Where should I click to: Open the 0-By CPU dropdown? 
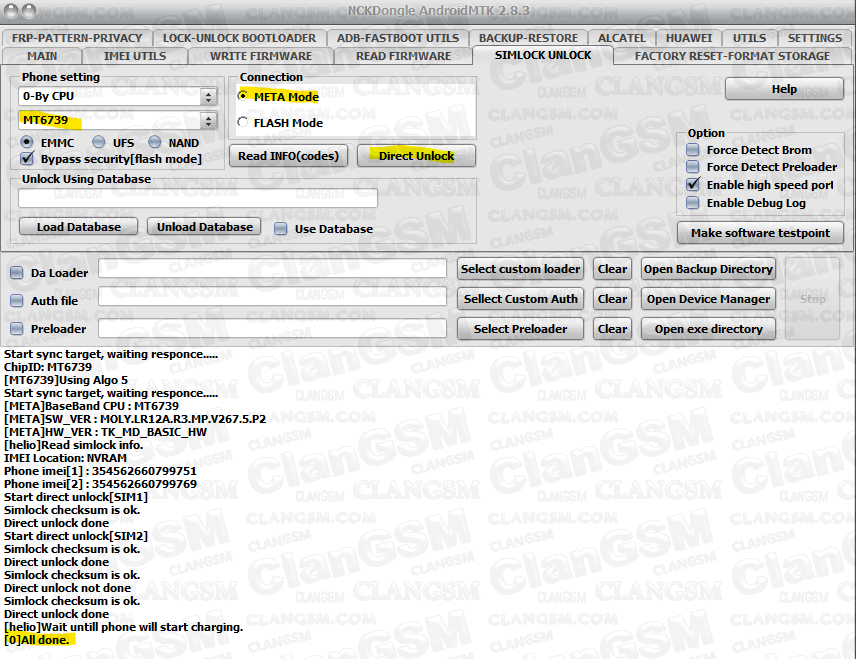pos(118,97)
